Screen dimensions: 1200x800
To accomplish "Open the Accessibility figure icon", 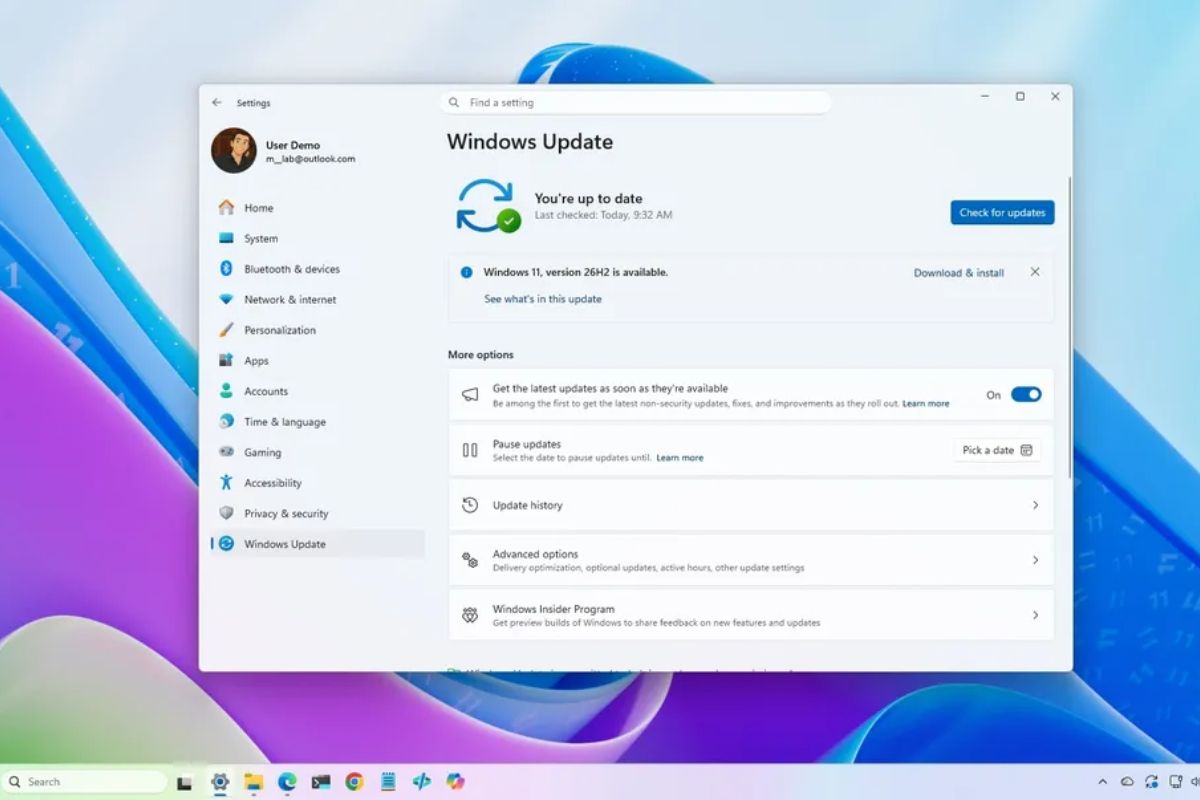I will point(226,483).
